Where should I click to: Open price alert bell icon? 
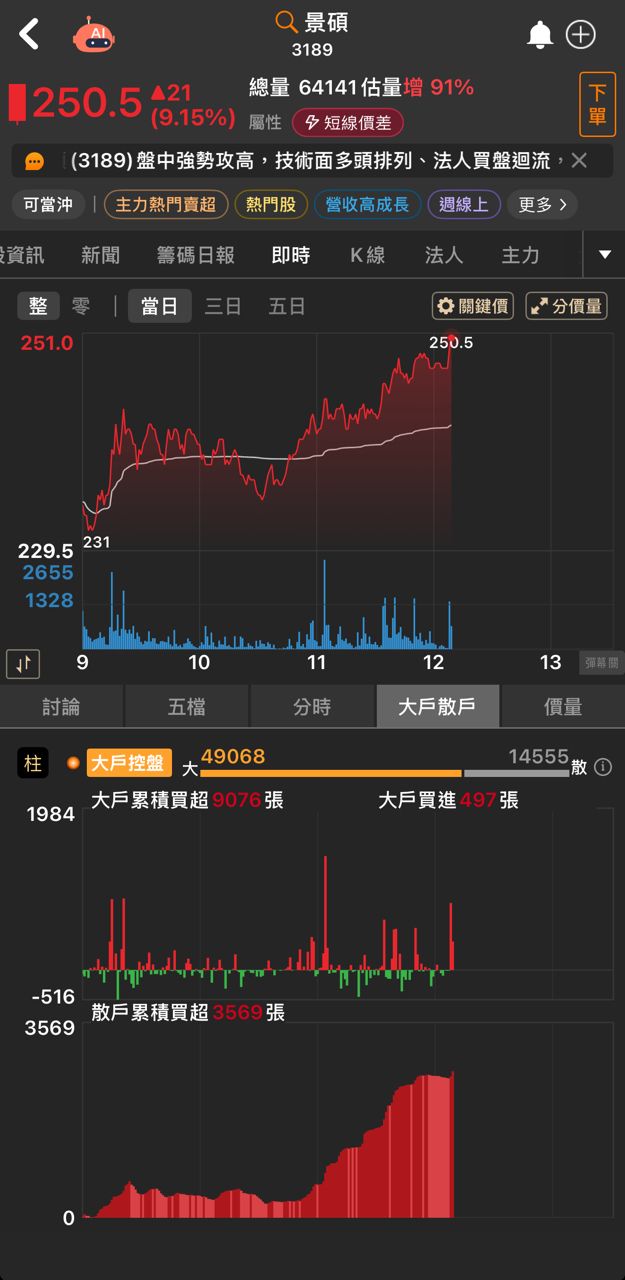540,35
